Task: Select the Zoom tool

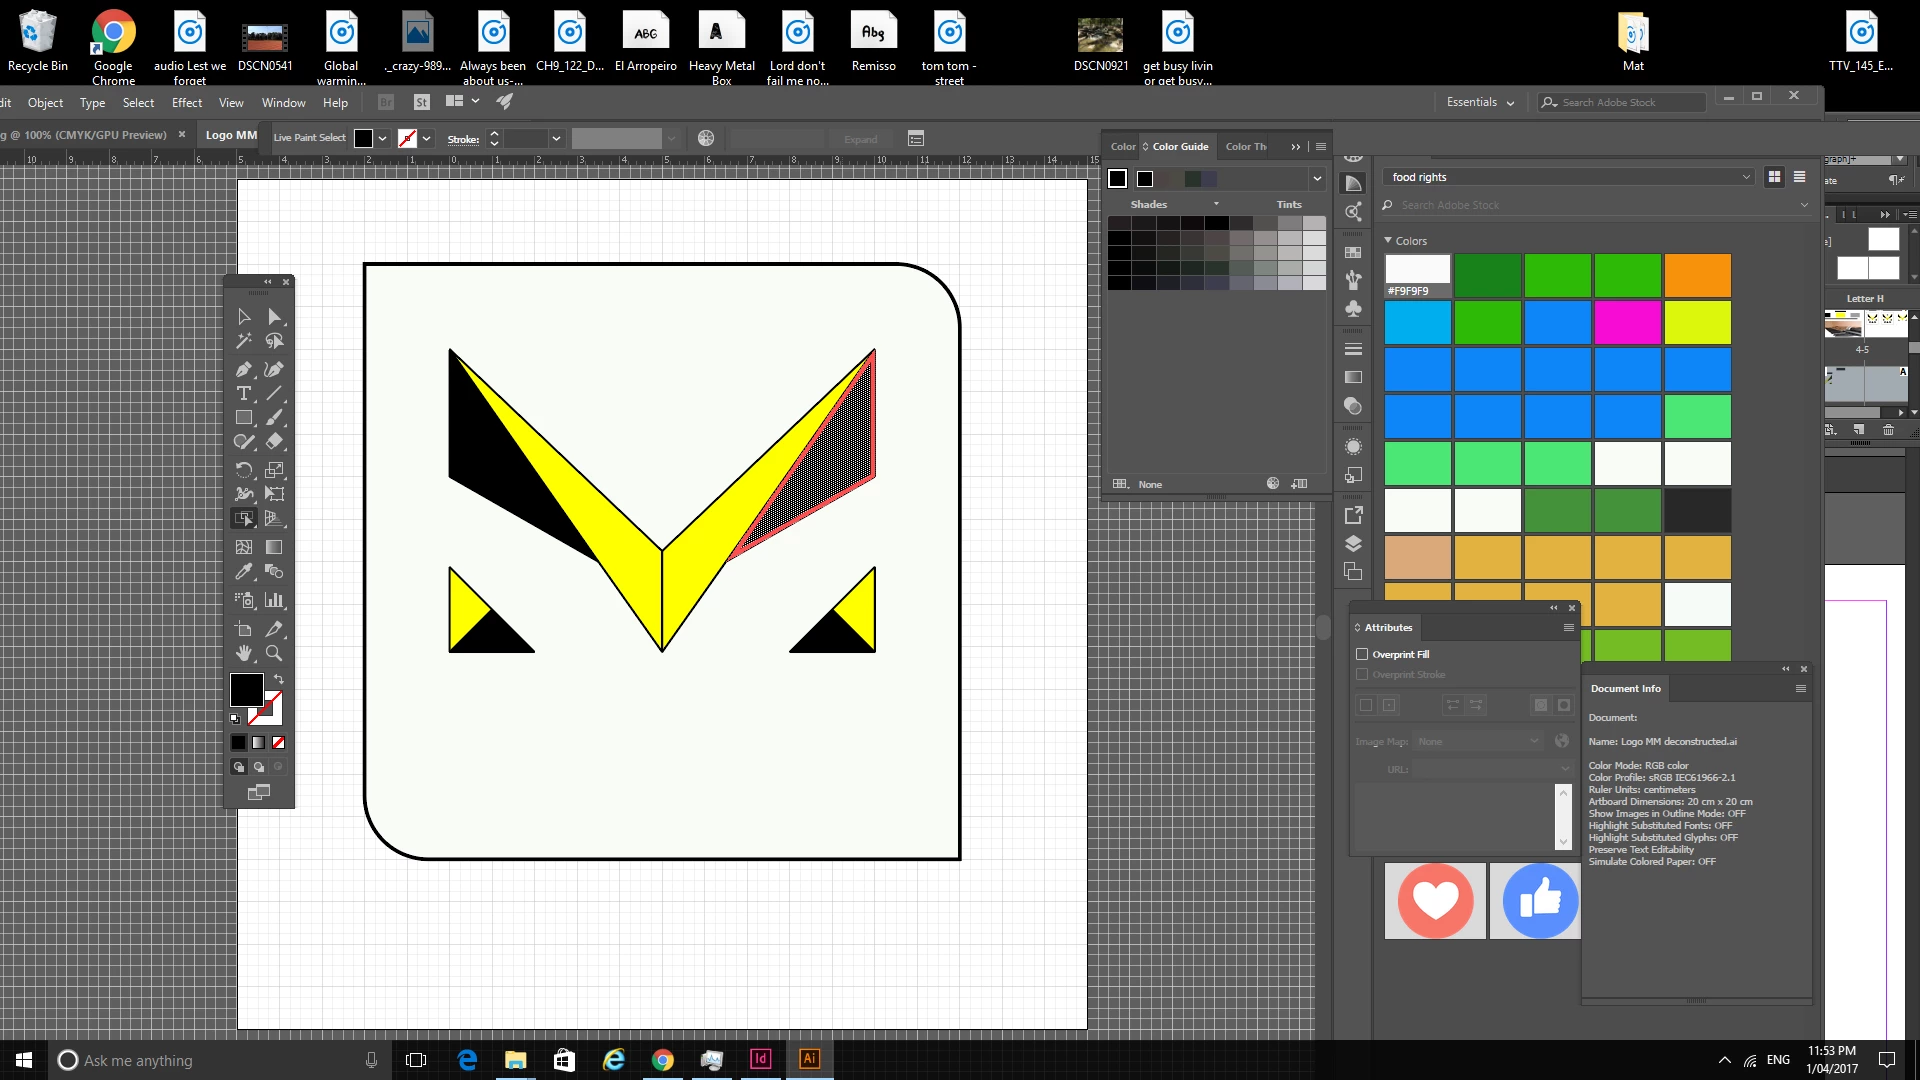Action: 274,653
